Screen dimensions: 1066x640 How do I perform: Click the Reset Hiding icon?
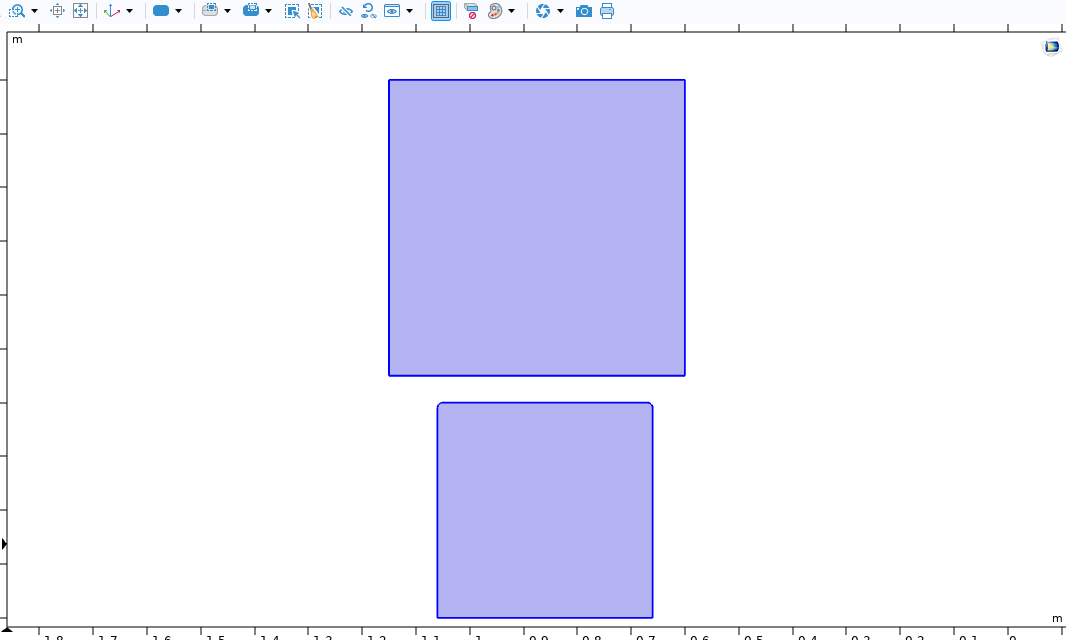click(368, 11)
